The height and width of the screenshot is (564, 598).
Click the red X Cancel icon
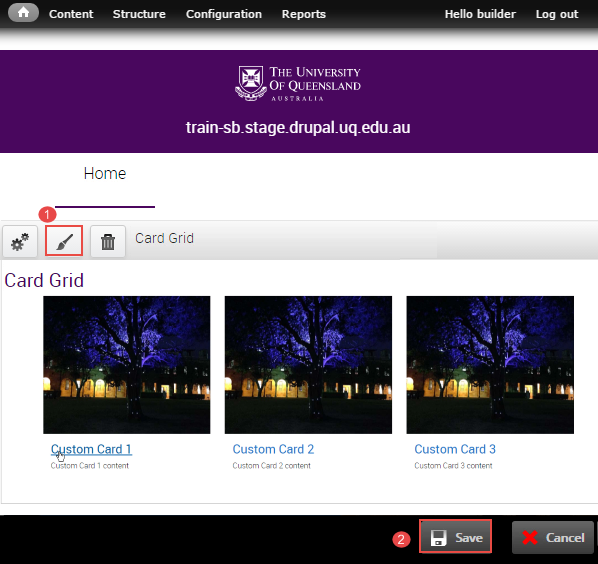click(530, 538)
